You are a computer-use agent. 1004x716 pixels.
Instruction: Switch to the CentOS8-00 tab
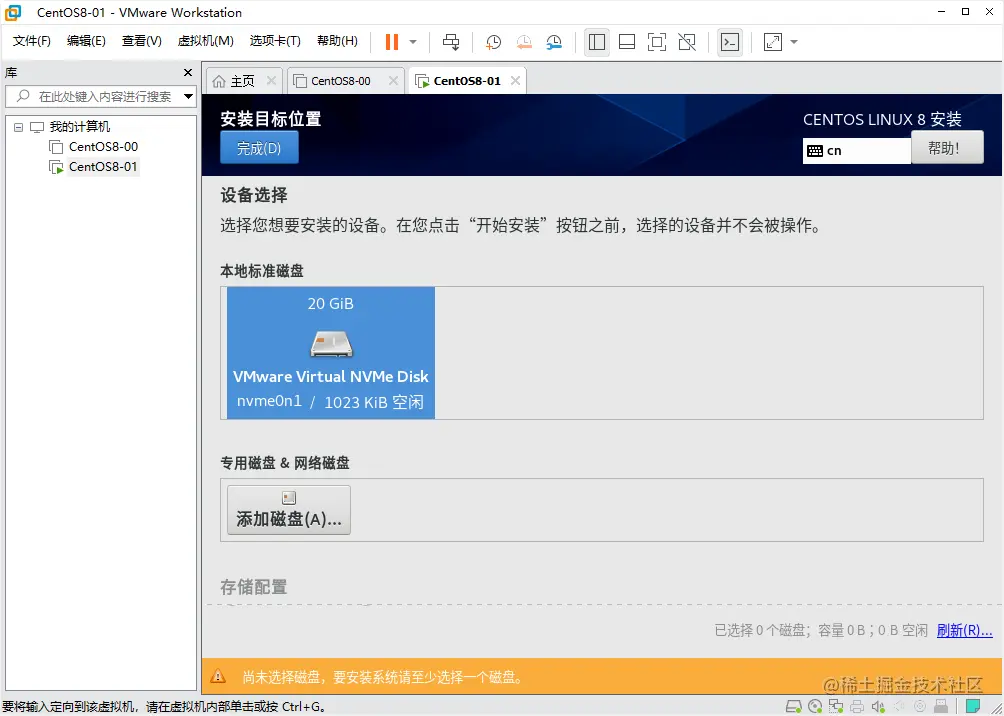point(344,80)
